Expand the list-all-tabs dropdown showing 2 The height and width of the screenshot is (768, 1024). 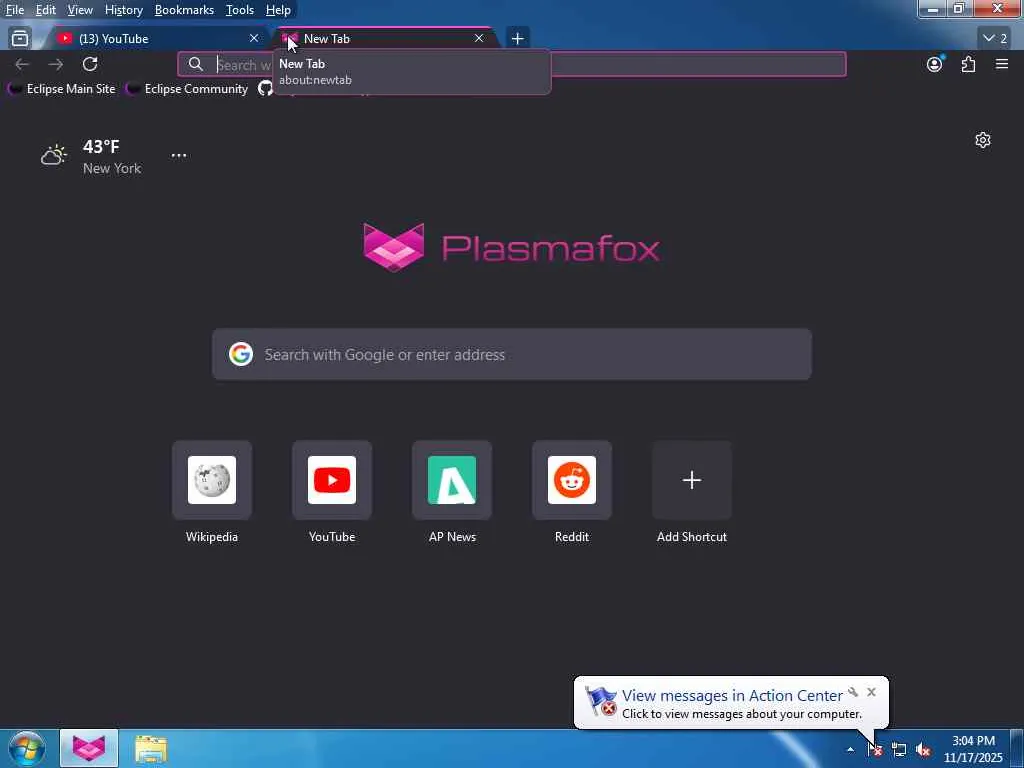pyautogui.click(x=995, y=39)
